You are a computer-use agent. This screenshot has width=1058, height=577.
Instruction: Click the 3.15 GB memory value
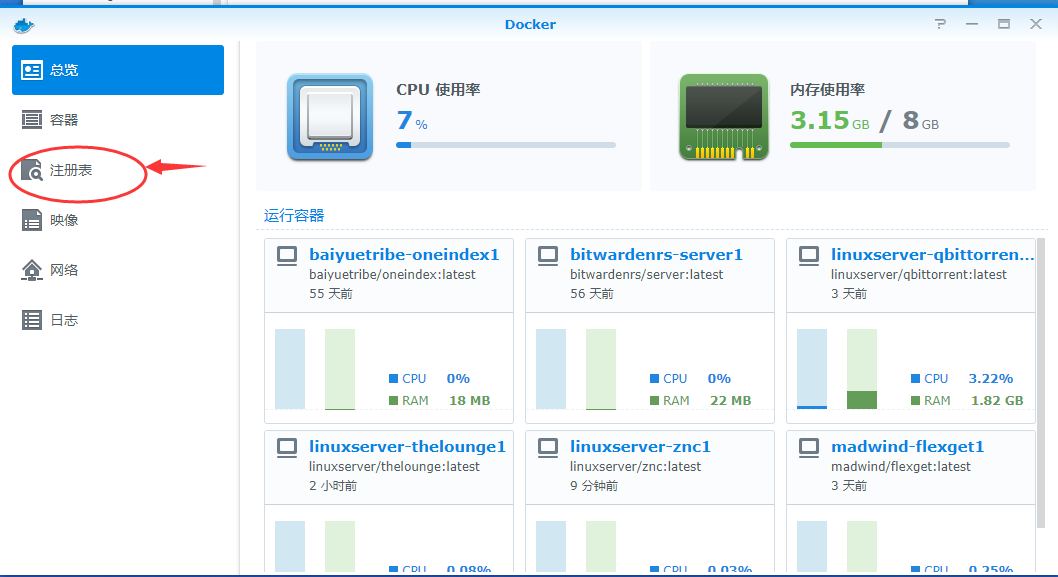click(829, 121)
